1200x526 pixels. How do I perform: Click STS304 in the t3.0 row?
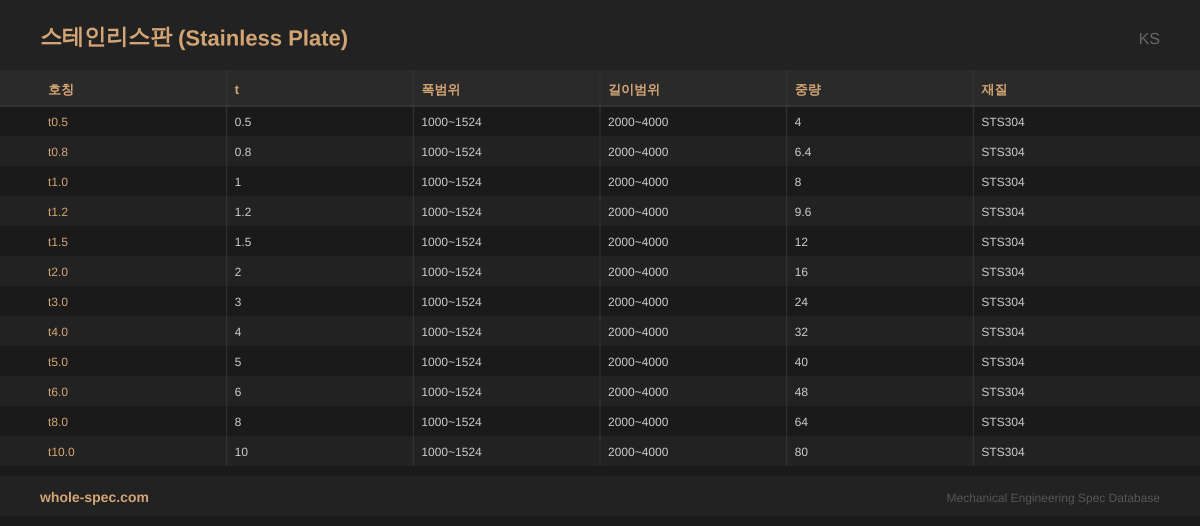tap(1002, 302)
